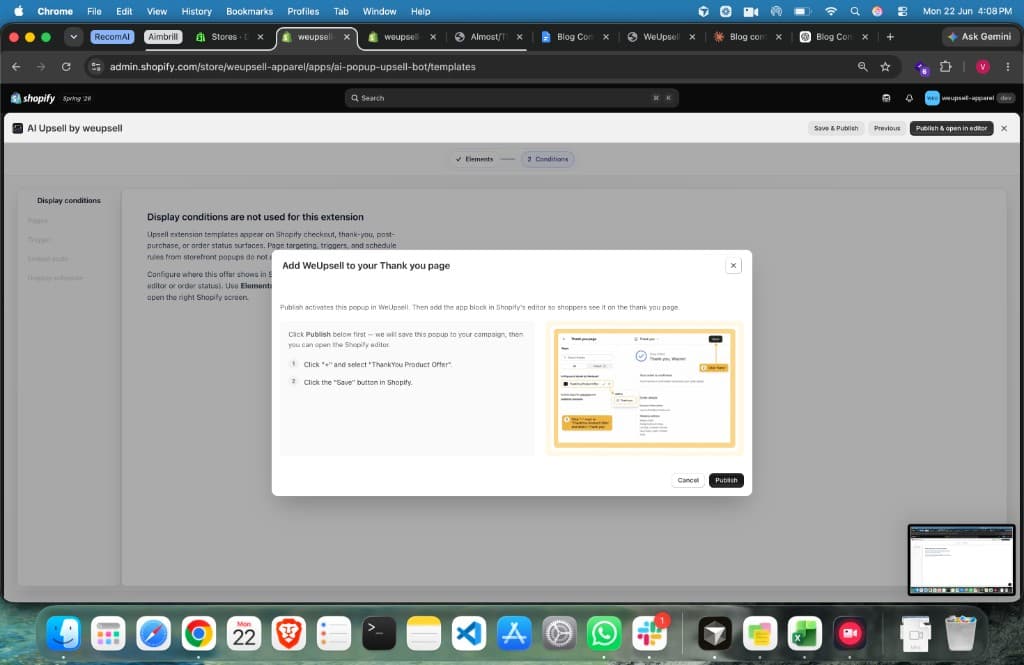Click Publish button in the modal
Image resolution: width=1024 pixels, height=665 pixels.
(726, 480)
